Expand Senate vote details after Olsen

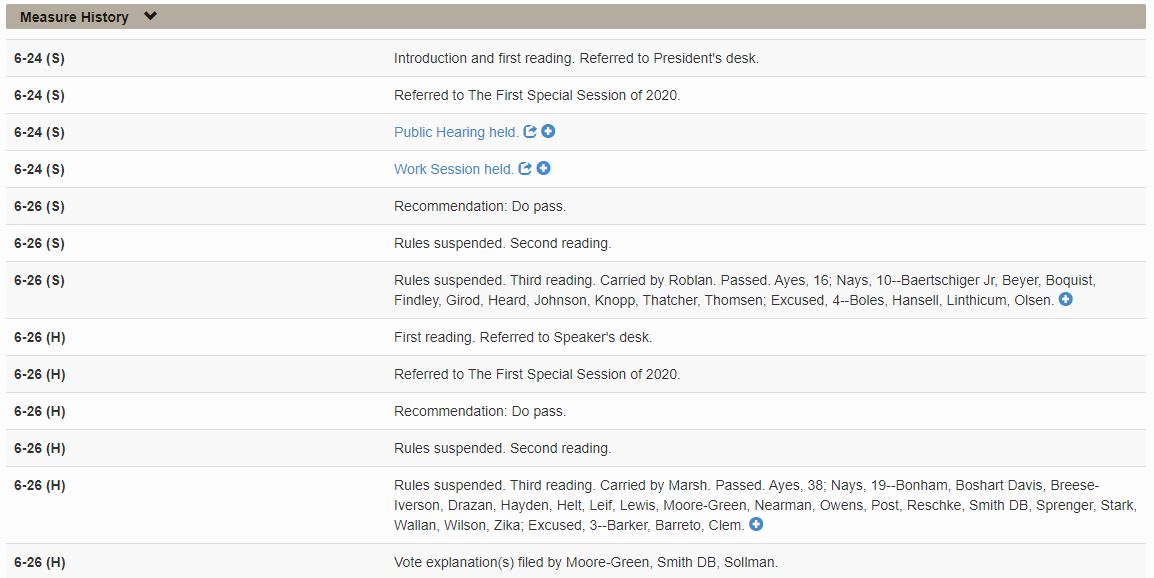(x=1066, y=299)
